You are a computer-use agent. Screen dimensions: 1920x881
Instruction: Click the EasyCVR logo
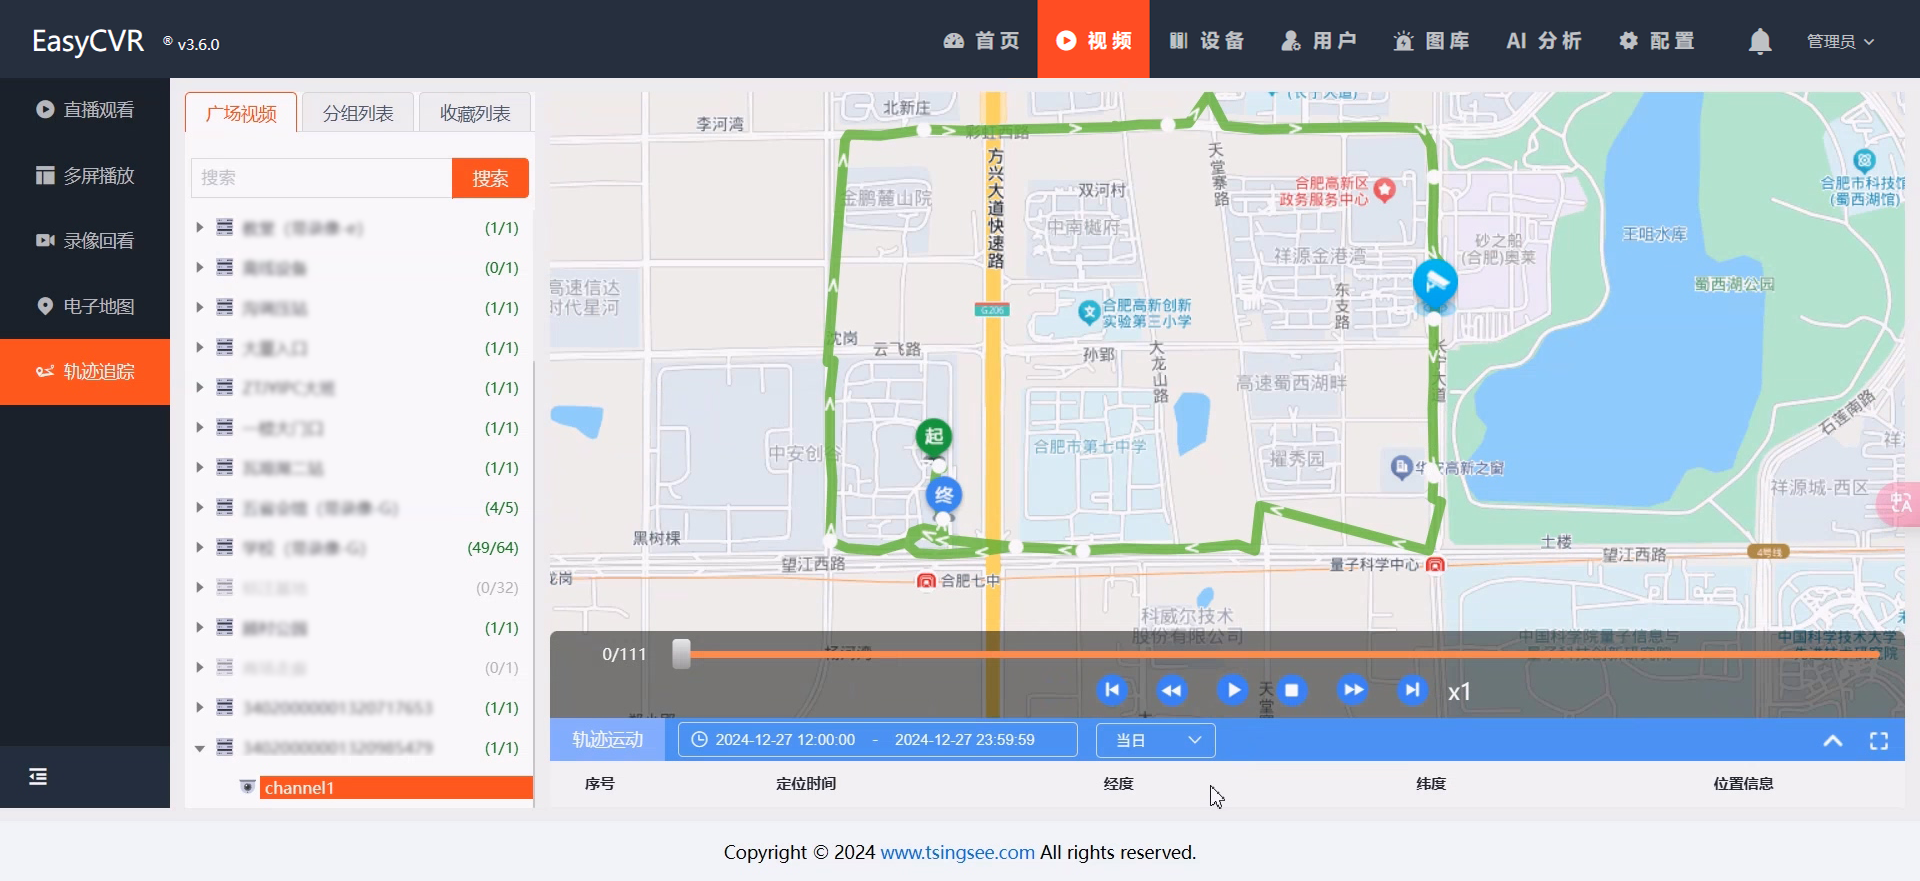pyautogui.click(x=88, y=41)
